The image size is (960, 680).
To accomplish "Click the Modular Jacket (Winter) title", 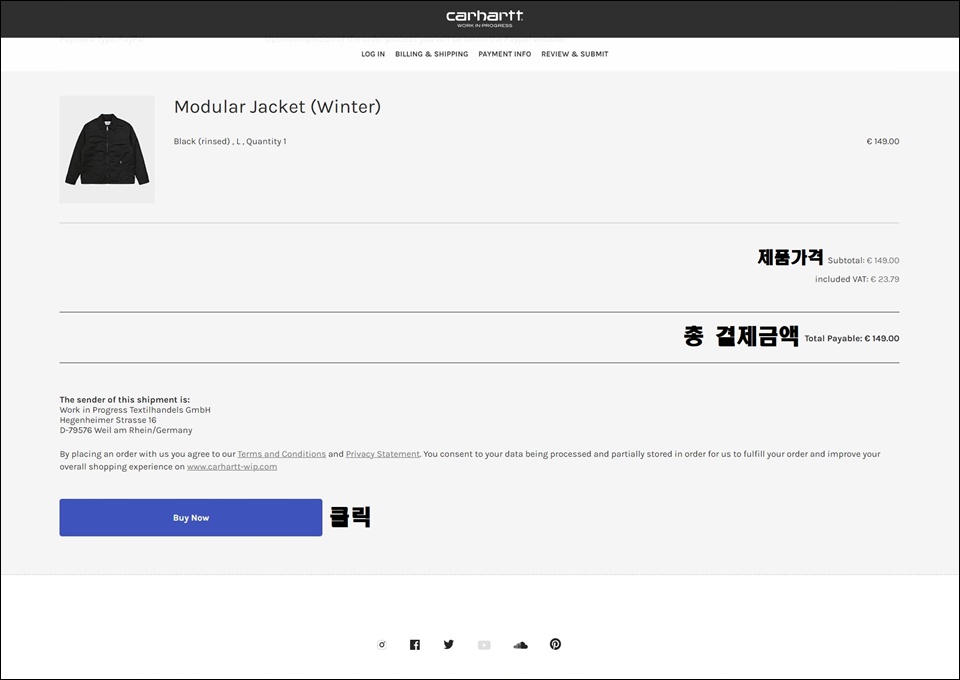I will (x=277, y=106).
